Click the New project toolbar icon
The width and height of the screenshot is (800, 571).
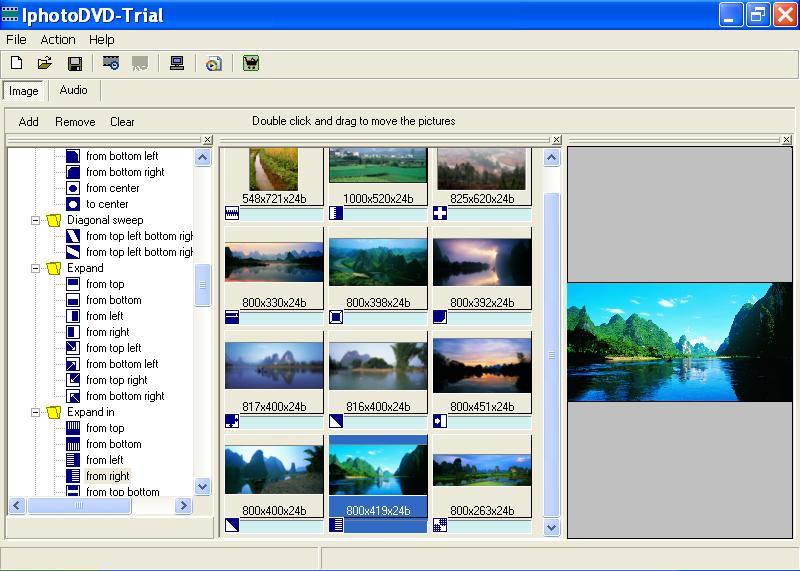16,63
